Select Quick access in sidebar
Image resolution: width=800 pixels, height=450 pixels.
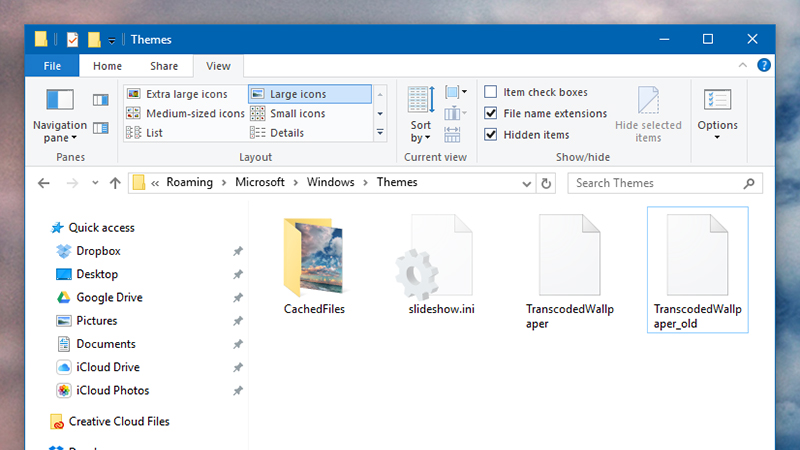[x=93, y=228]
